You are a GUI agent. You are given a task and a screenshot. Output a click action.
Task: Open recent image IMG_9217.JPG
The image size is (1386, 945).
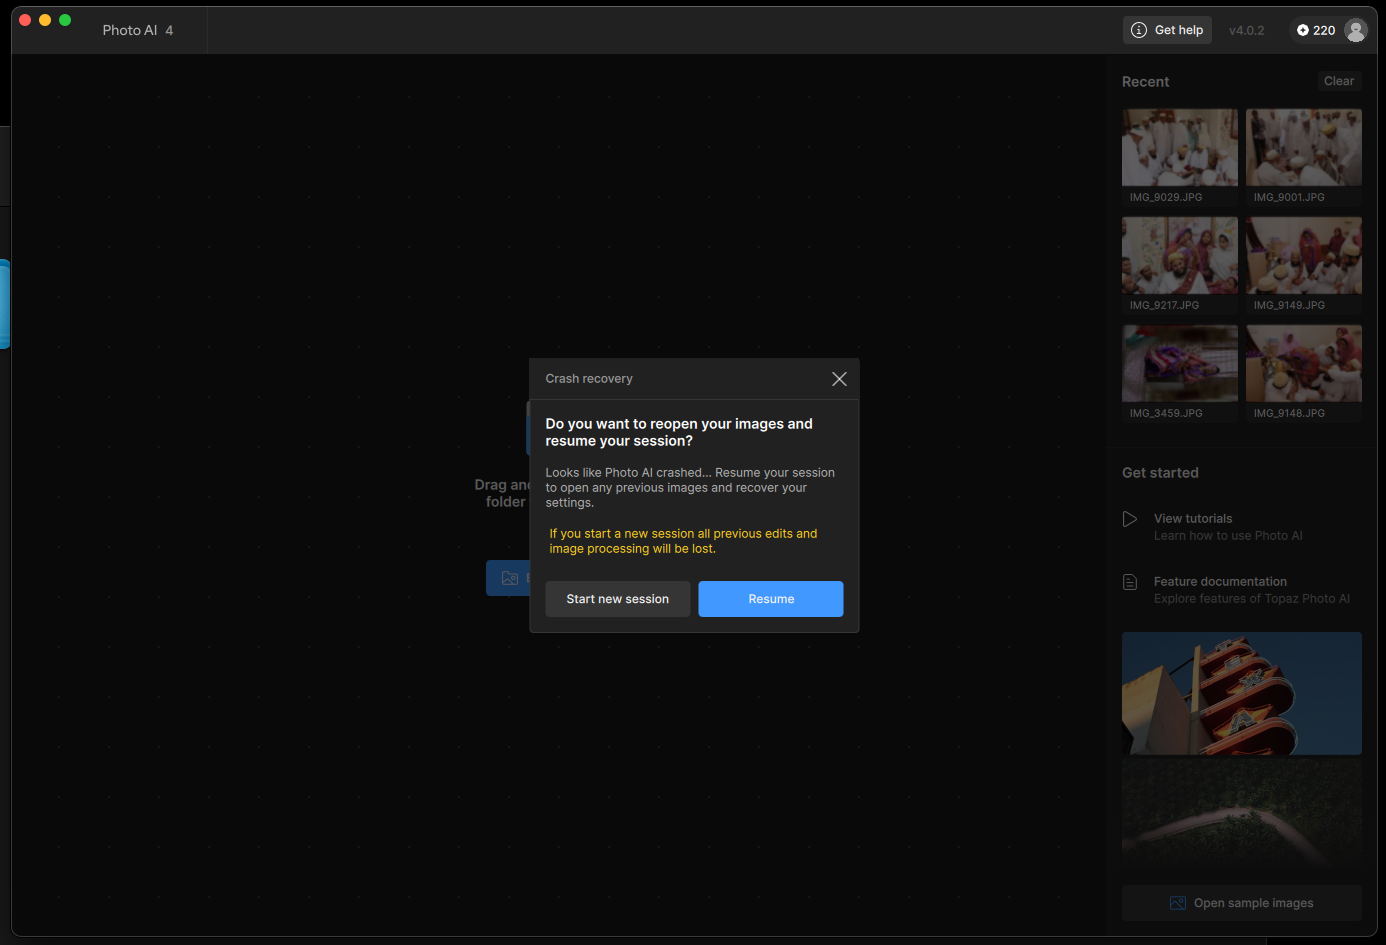(x=1180, y=264)
